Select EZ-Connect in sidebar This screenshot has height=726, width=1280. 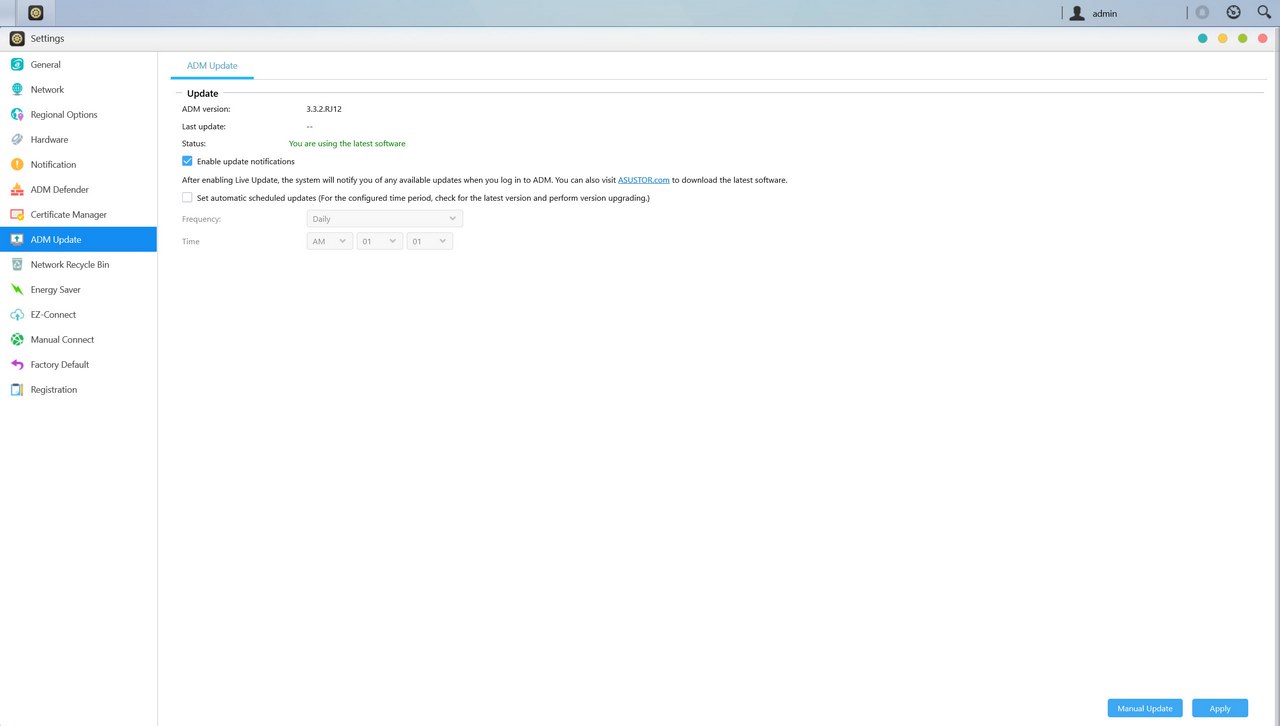[x=78, y=314]
